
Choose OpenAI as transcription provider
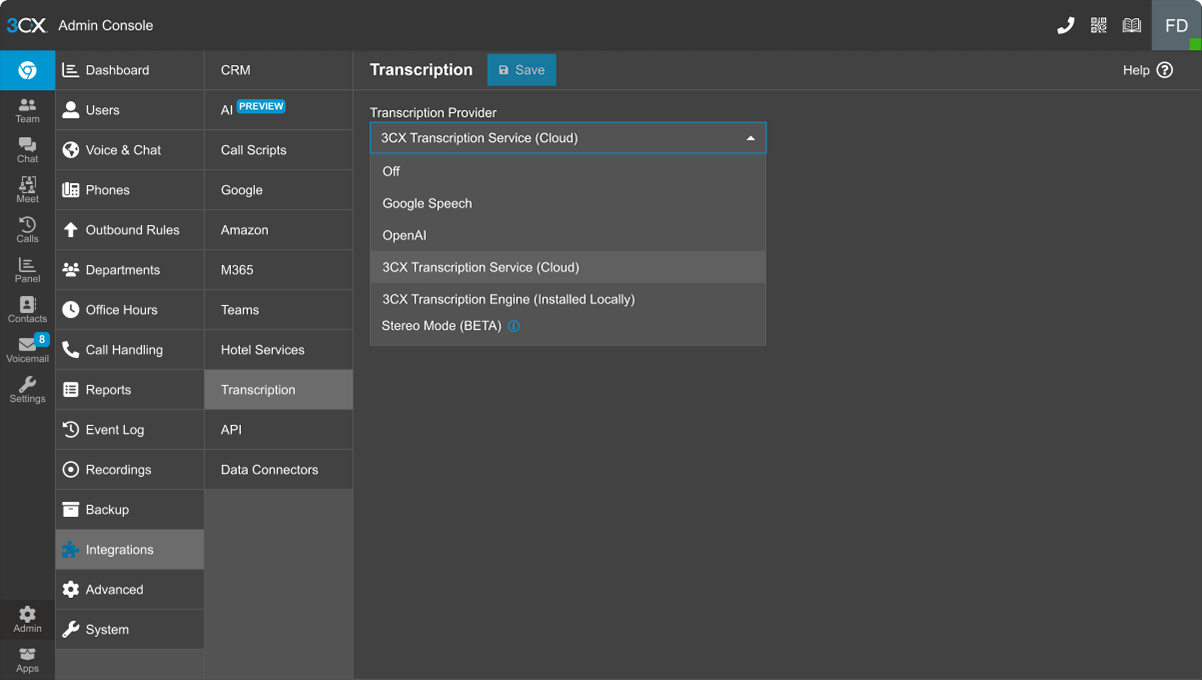(x=404, y=235)
